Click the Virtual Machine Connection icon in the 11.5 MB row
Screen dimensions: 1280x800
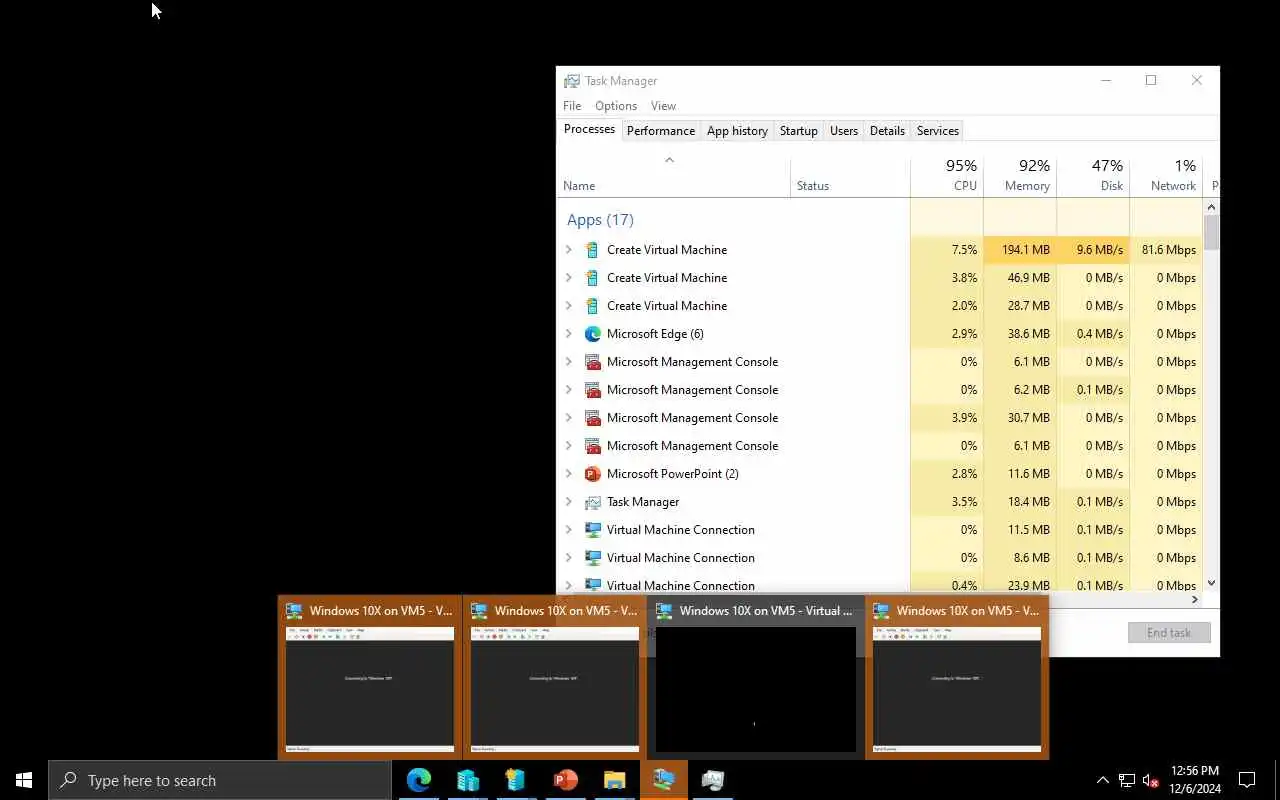[x=592, y=530]
